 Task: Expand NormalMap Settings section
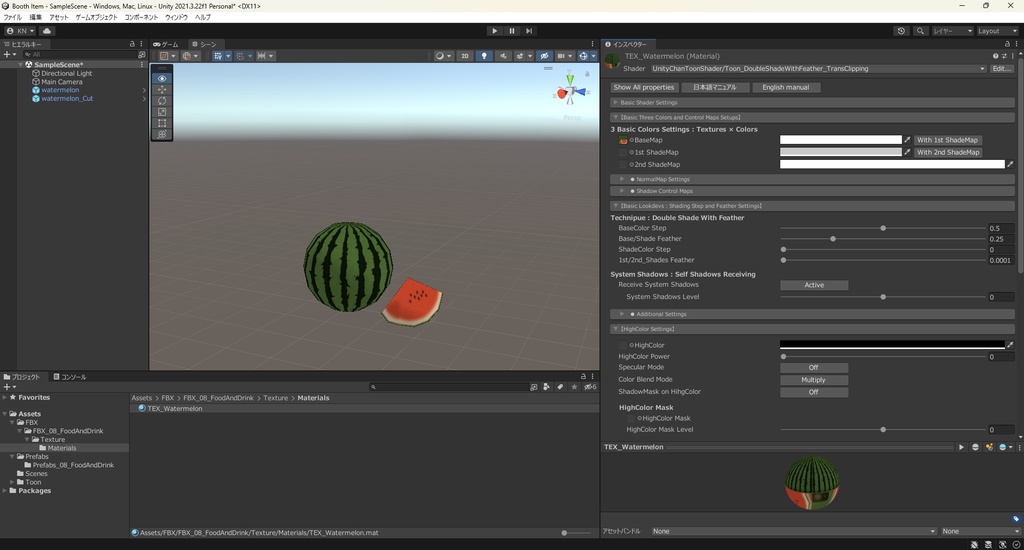812,179
